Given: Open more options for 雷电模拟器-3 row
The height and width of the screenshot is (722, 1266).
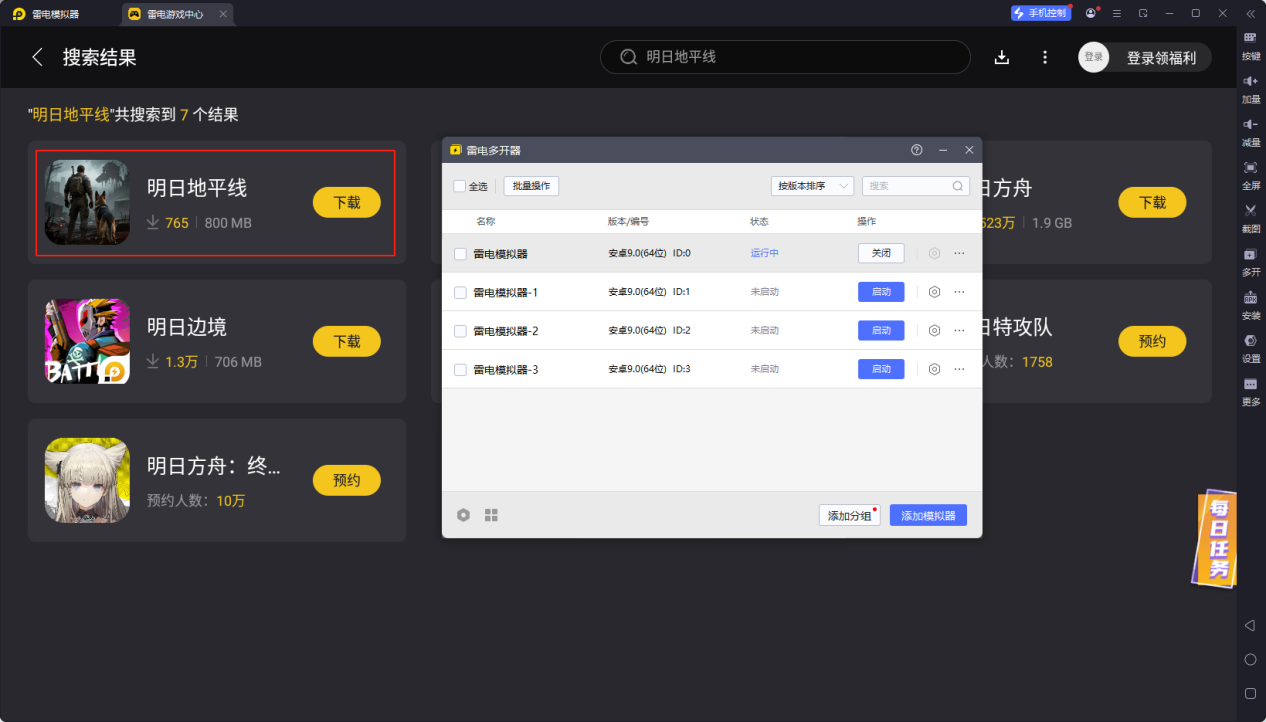Looking at the screenshot, I should (959, 369).
